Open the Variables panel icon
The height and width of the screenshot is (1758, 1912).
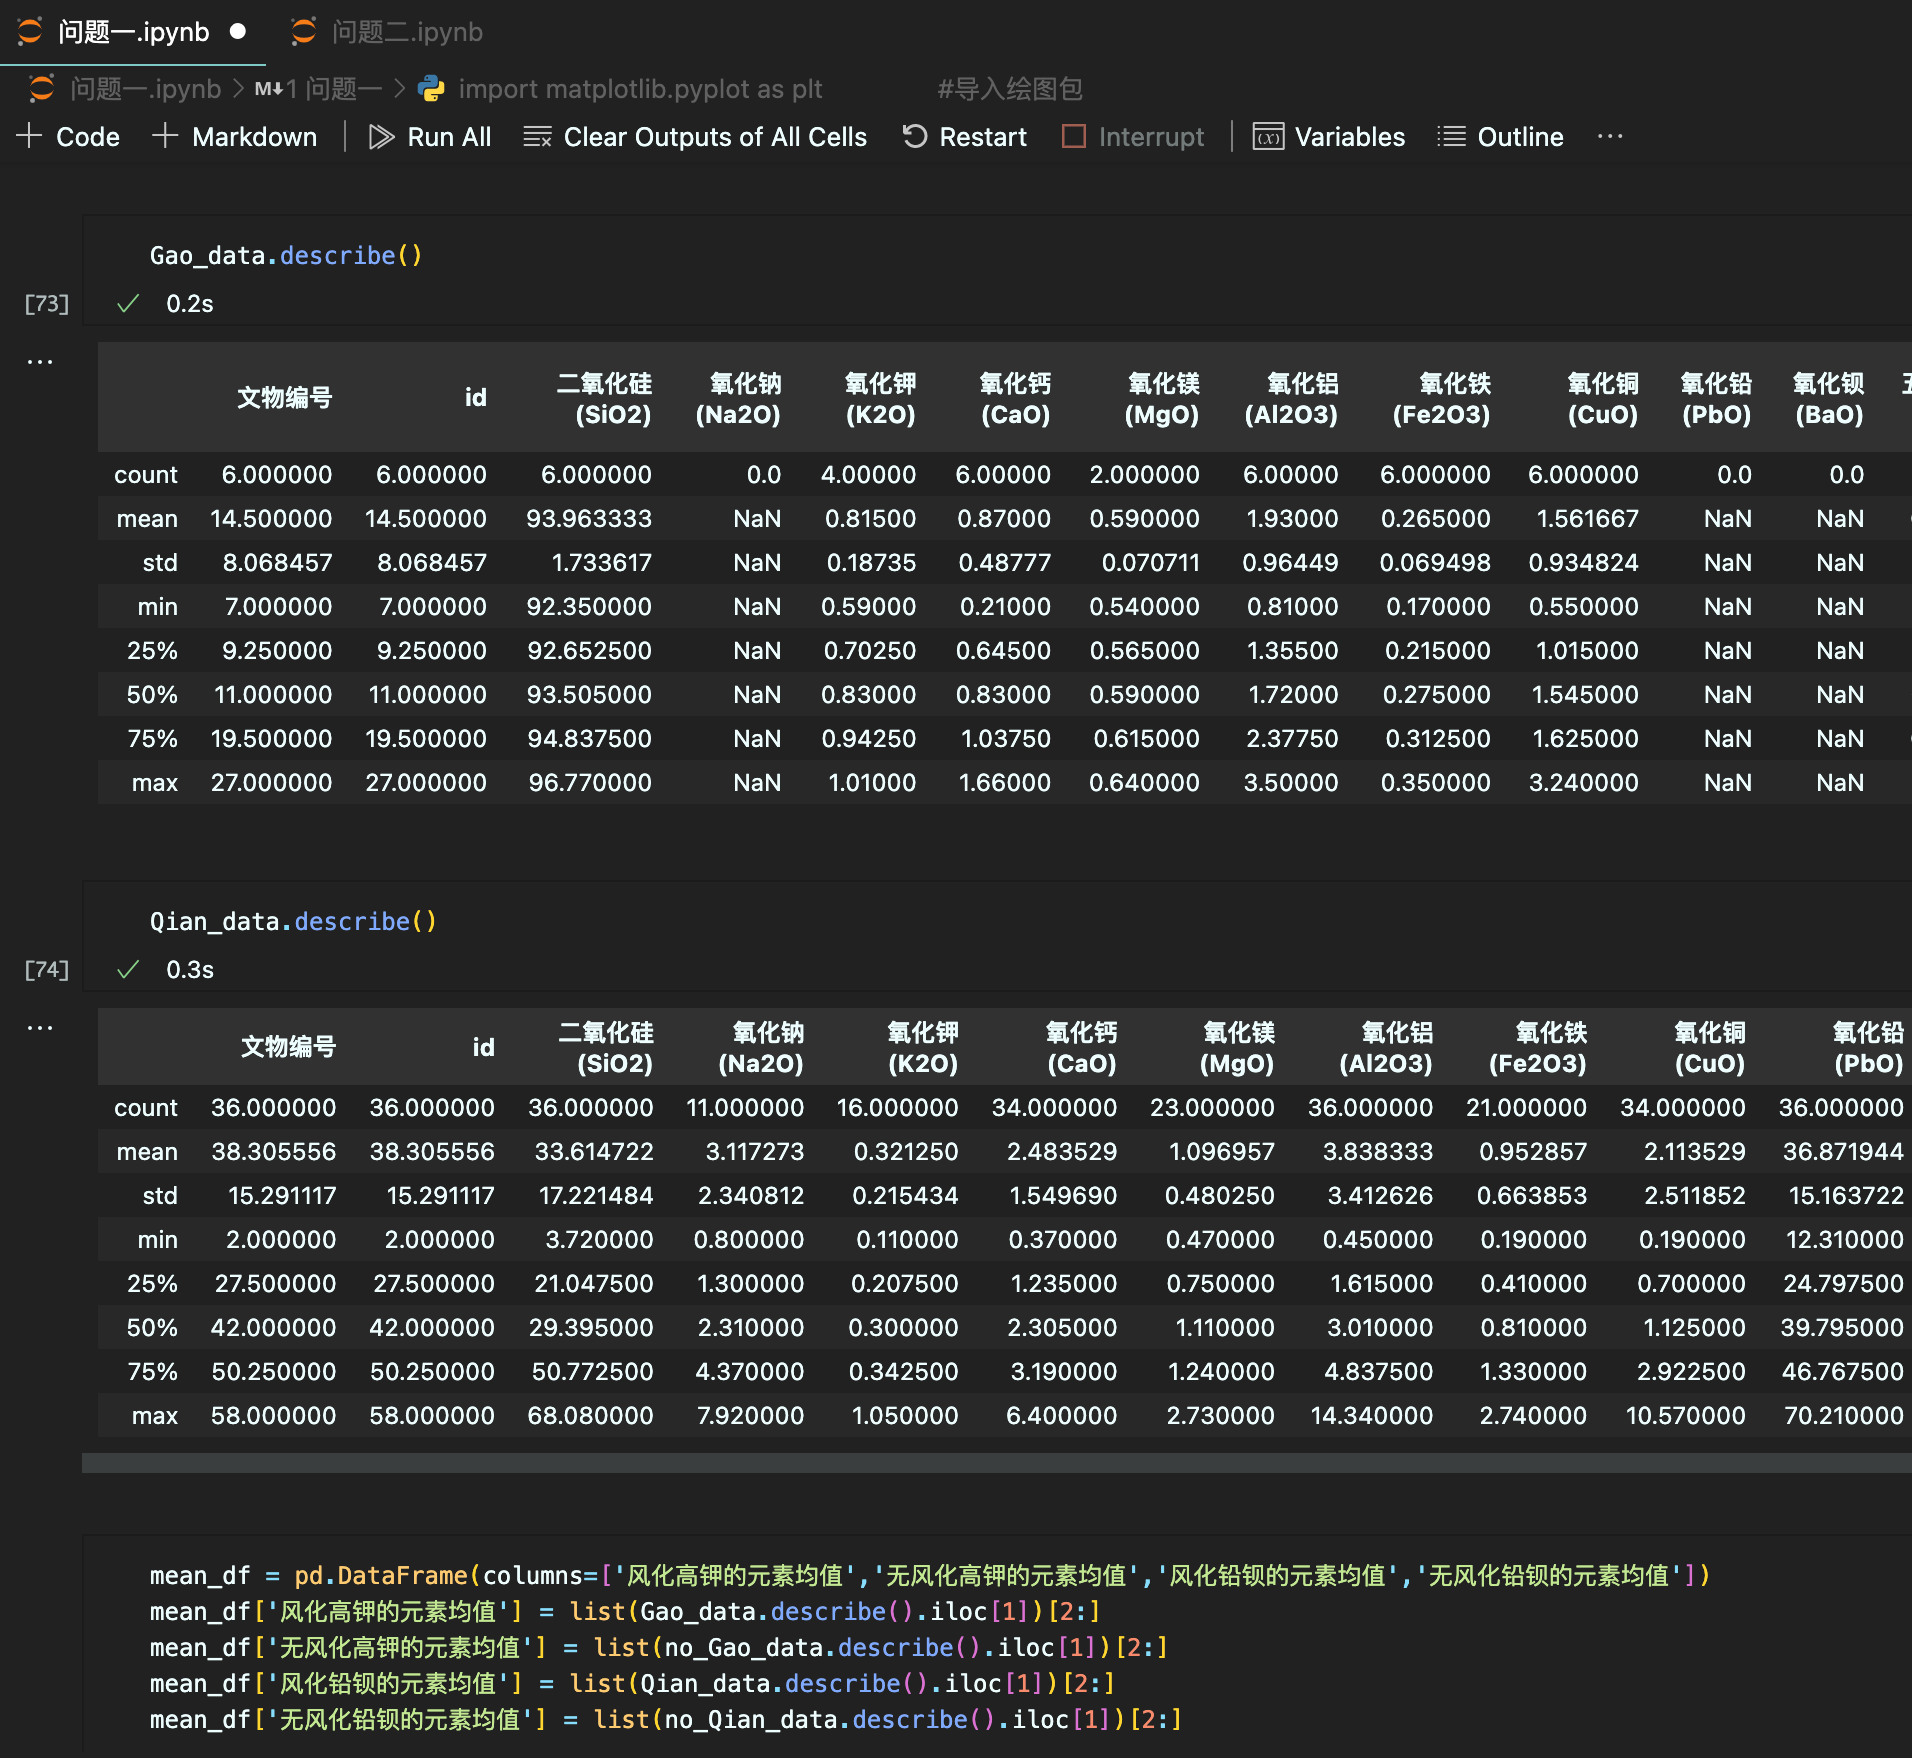click(1268, 137)
